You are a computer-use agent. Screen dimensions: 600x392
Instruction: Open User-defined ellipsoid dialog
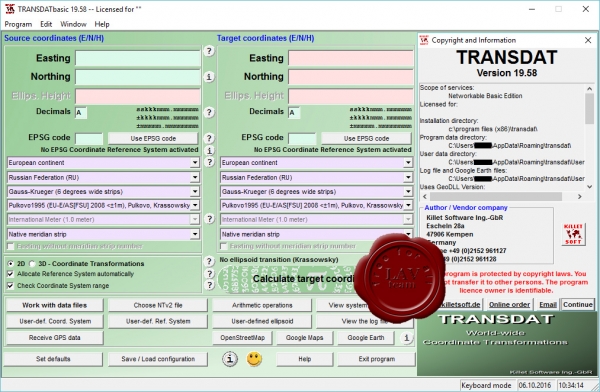[x=262, y=321]
